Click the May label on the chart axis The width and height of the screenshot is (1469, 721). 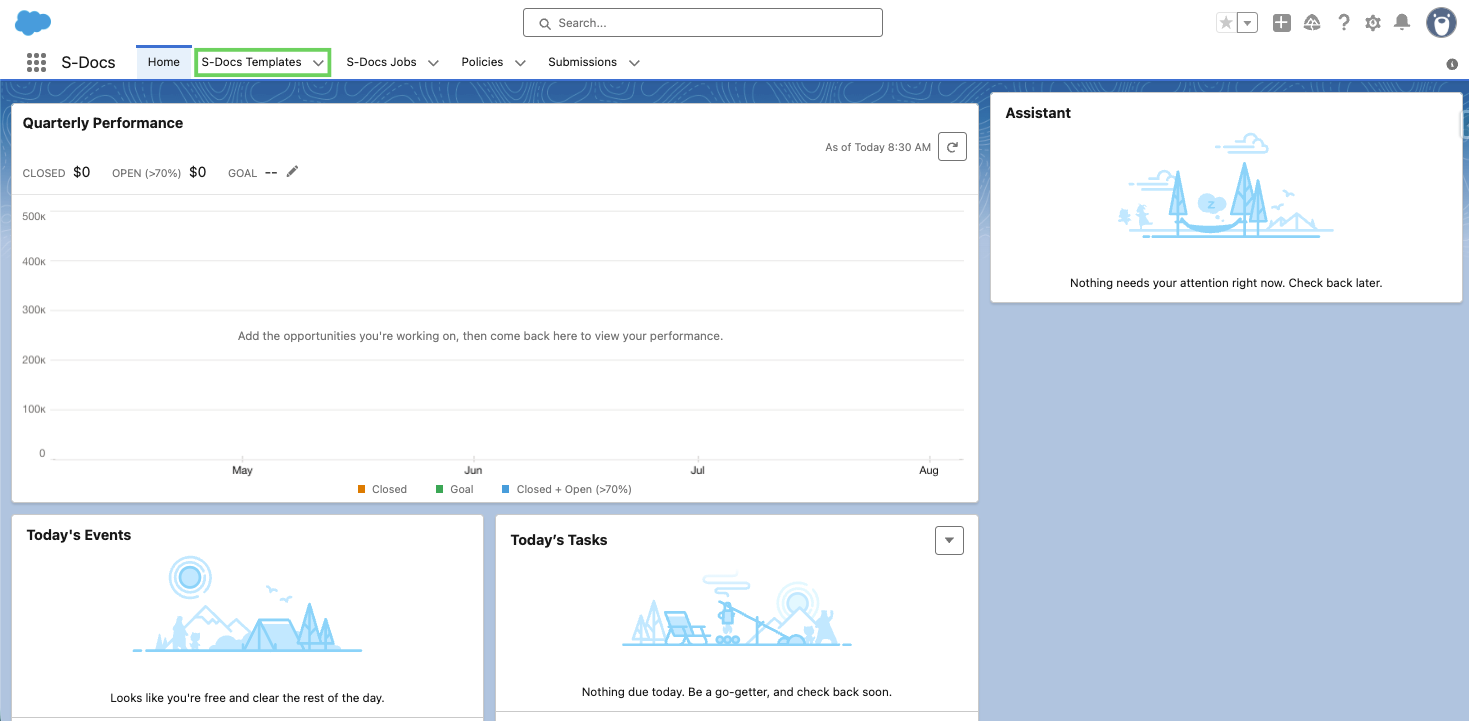point(242,470)
